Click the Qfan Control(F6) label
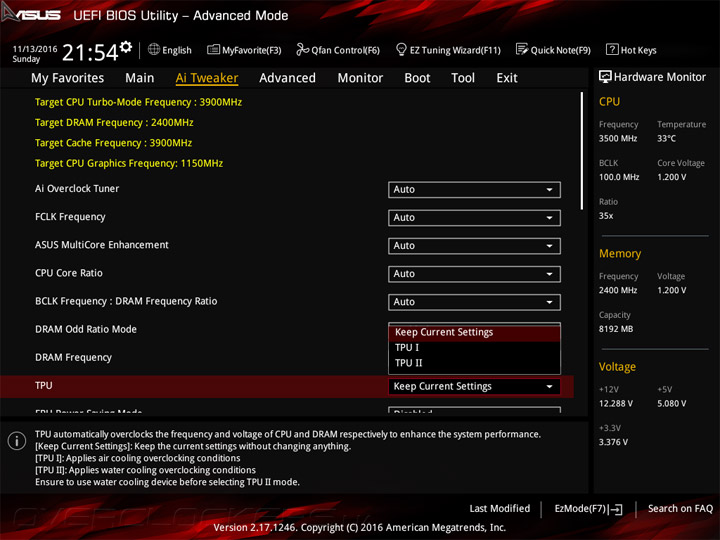Screen dimensions: 720x540 click(x=345, y=50)
